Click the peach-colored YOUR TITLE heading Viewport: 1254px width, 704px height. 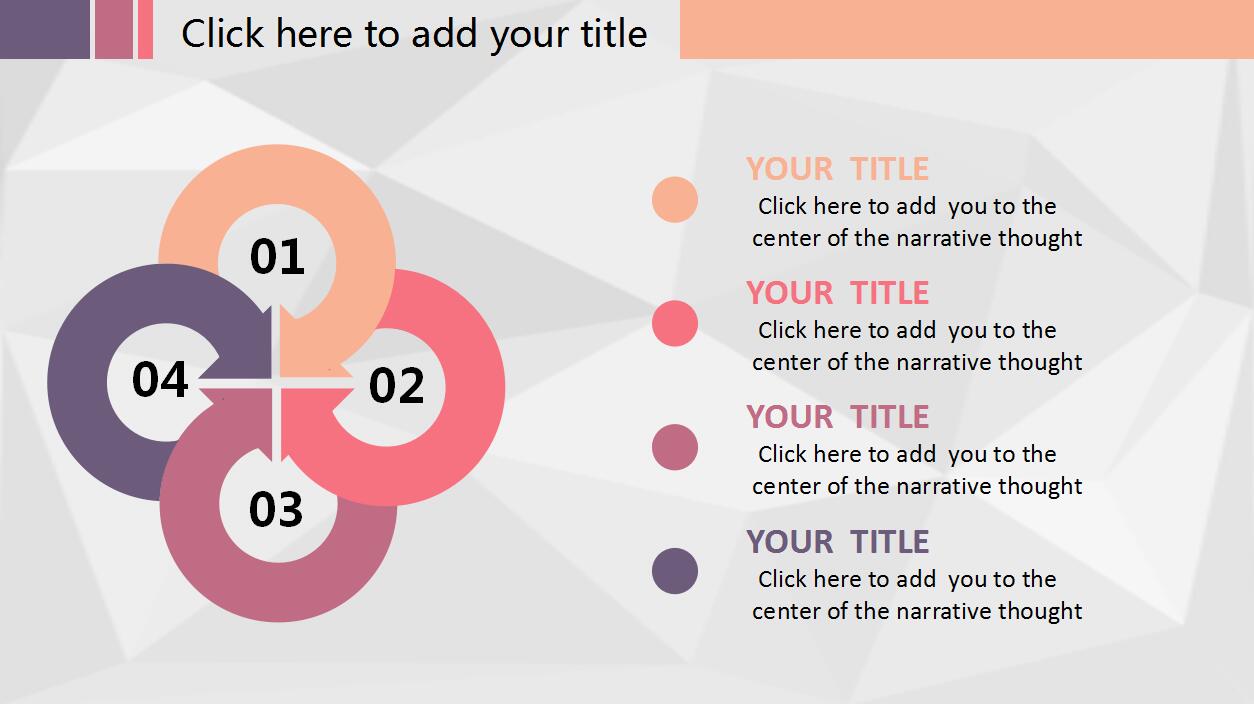point(837,169)
